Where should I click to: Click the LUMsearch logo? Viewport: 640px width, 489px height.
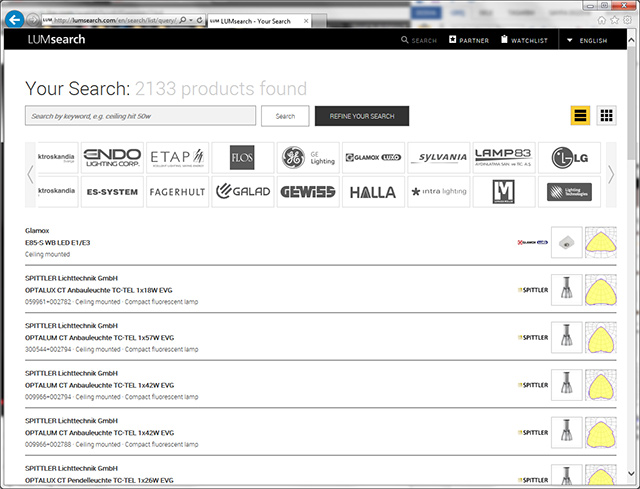(56, 40)
